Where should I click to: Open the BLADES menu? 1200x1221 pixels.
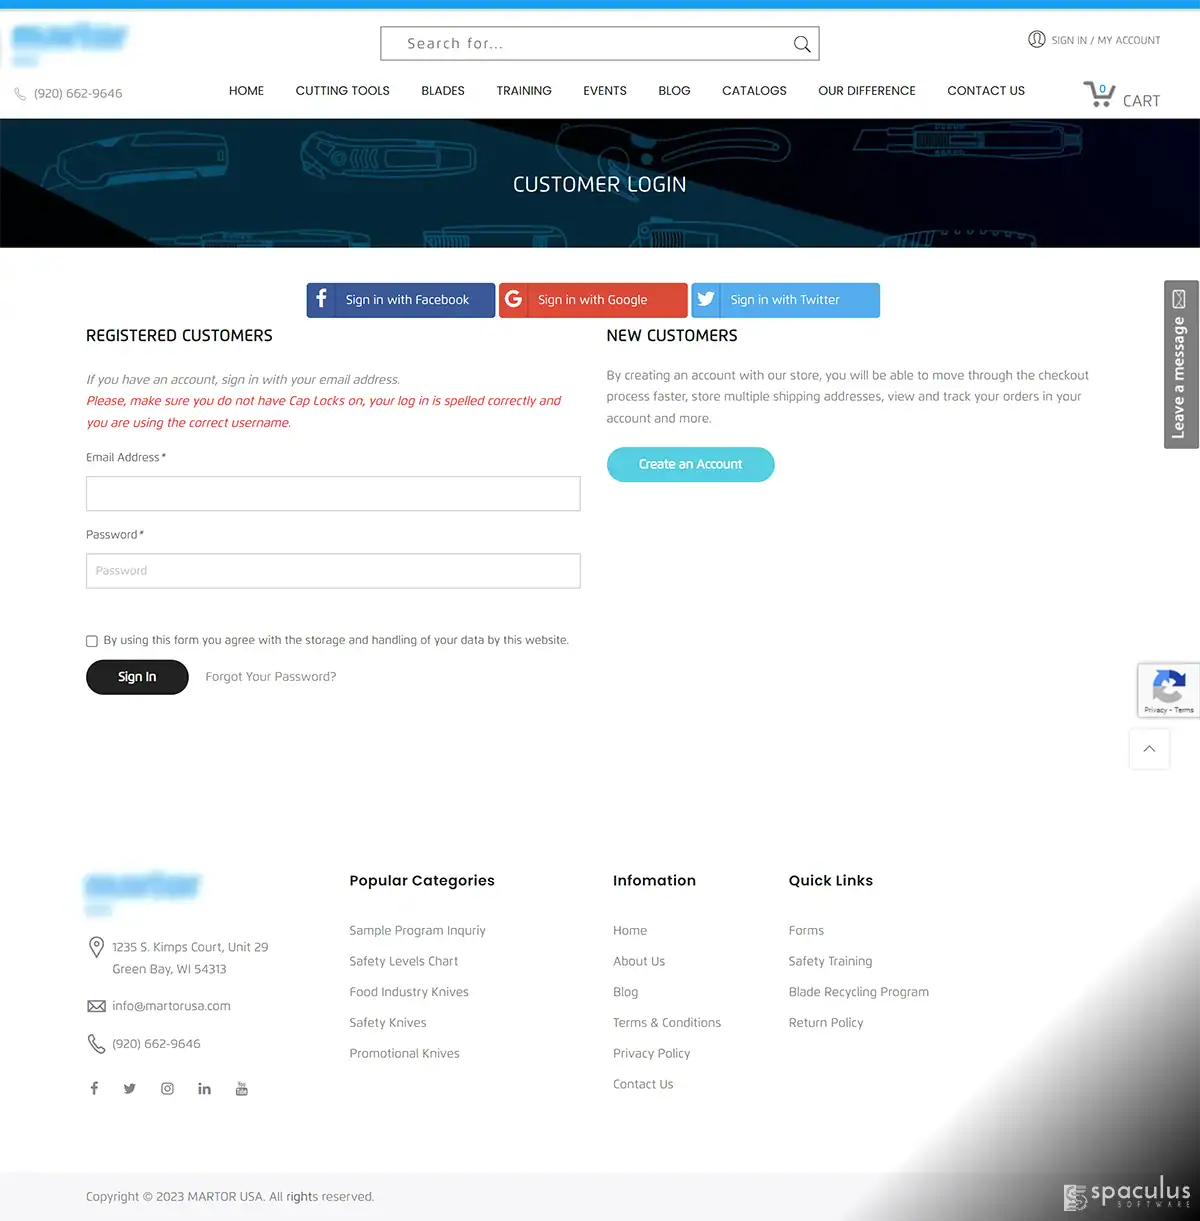(443, 91)
